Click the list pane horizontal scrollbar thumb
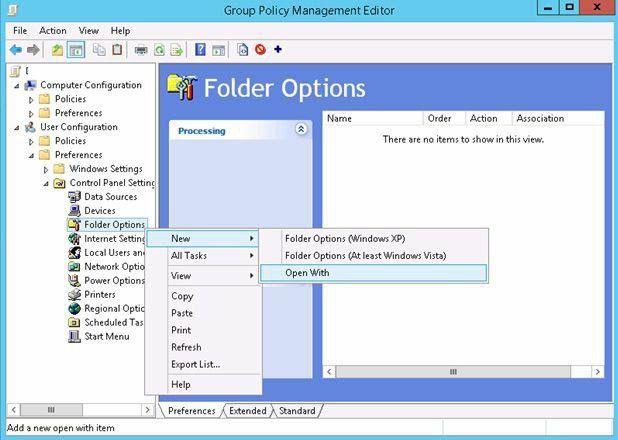Screen dimensions: 618x440 click(453, 372)
